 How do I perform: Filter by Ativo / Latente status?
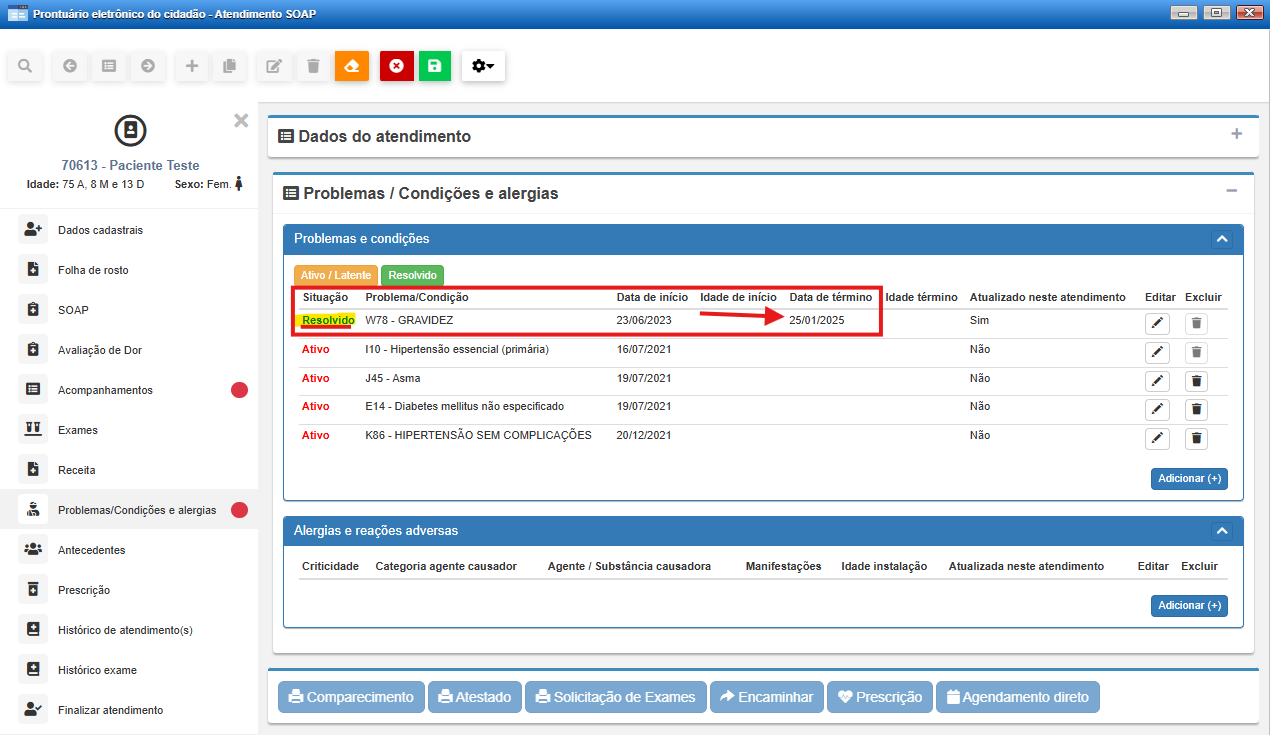335,275
